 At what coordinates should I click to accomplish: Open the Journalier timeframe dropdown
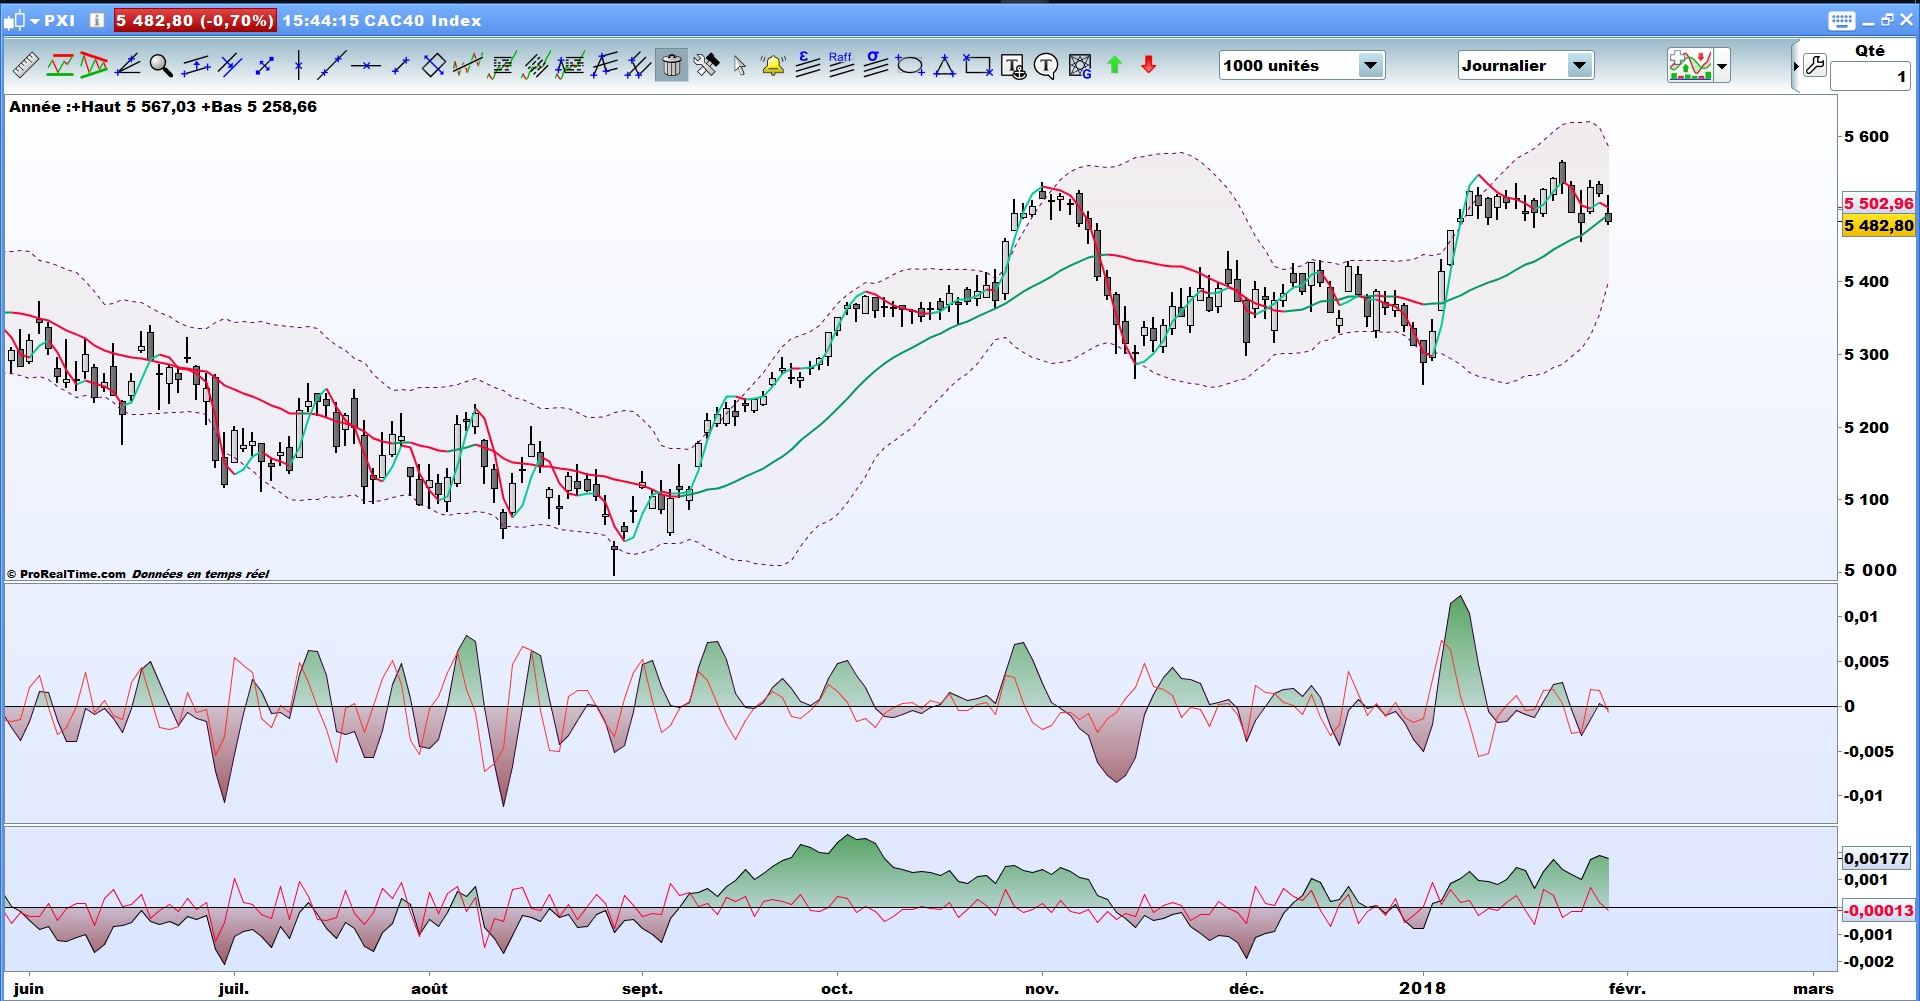pyautogui.click(x=1526, y=66)
